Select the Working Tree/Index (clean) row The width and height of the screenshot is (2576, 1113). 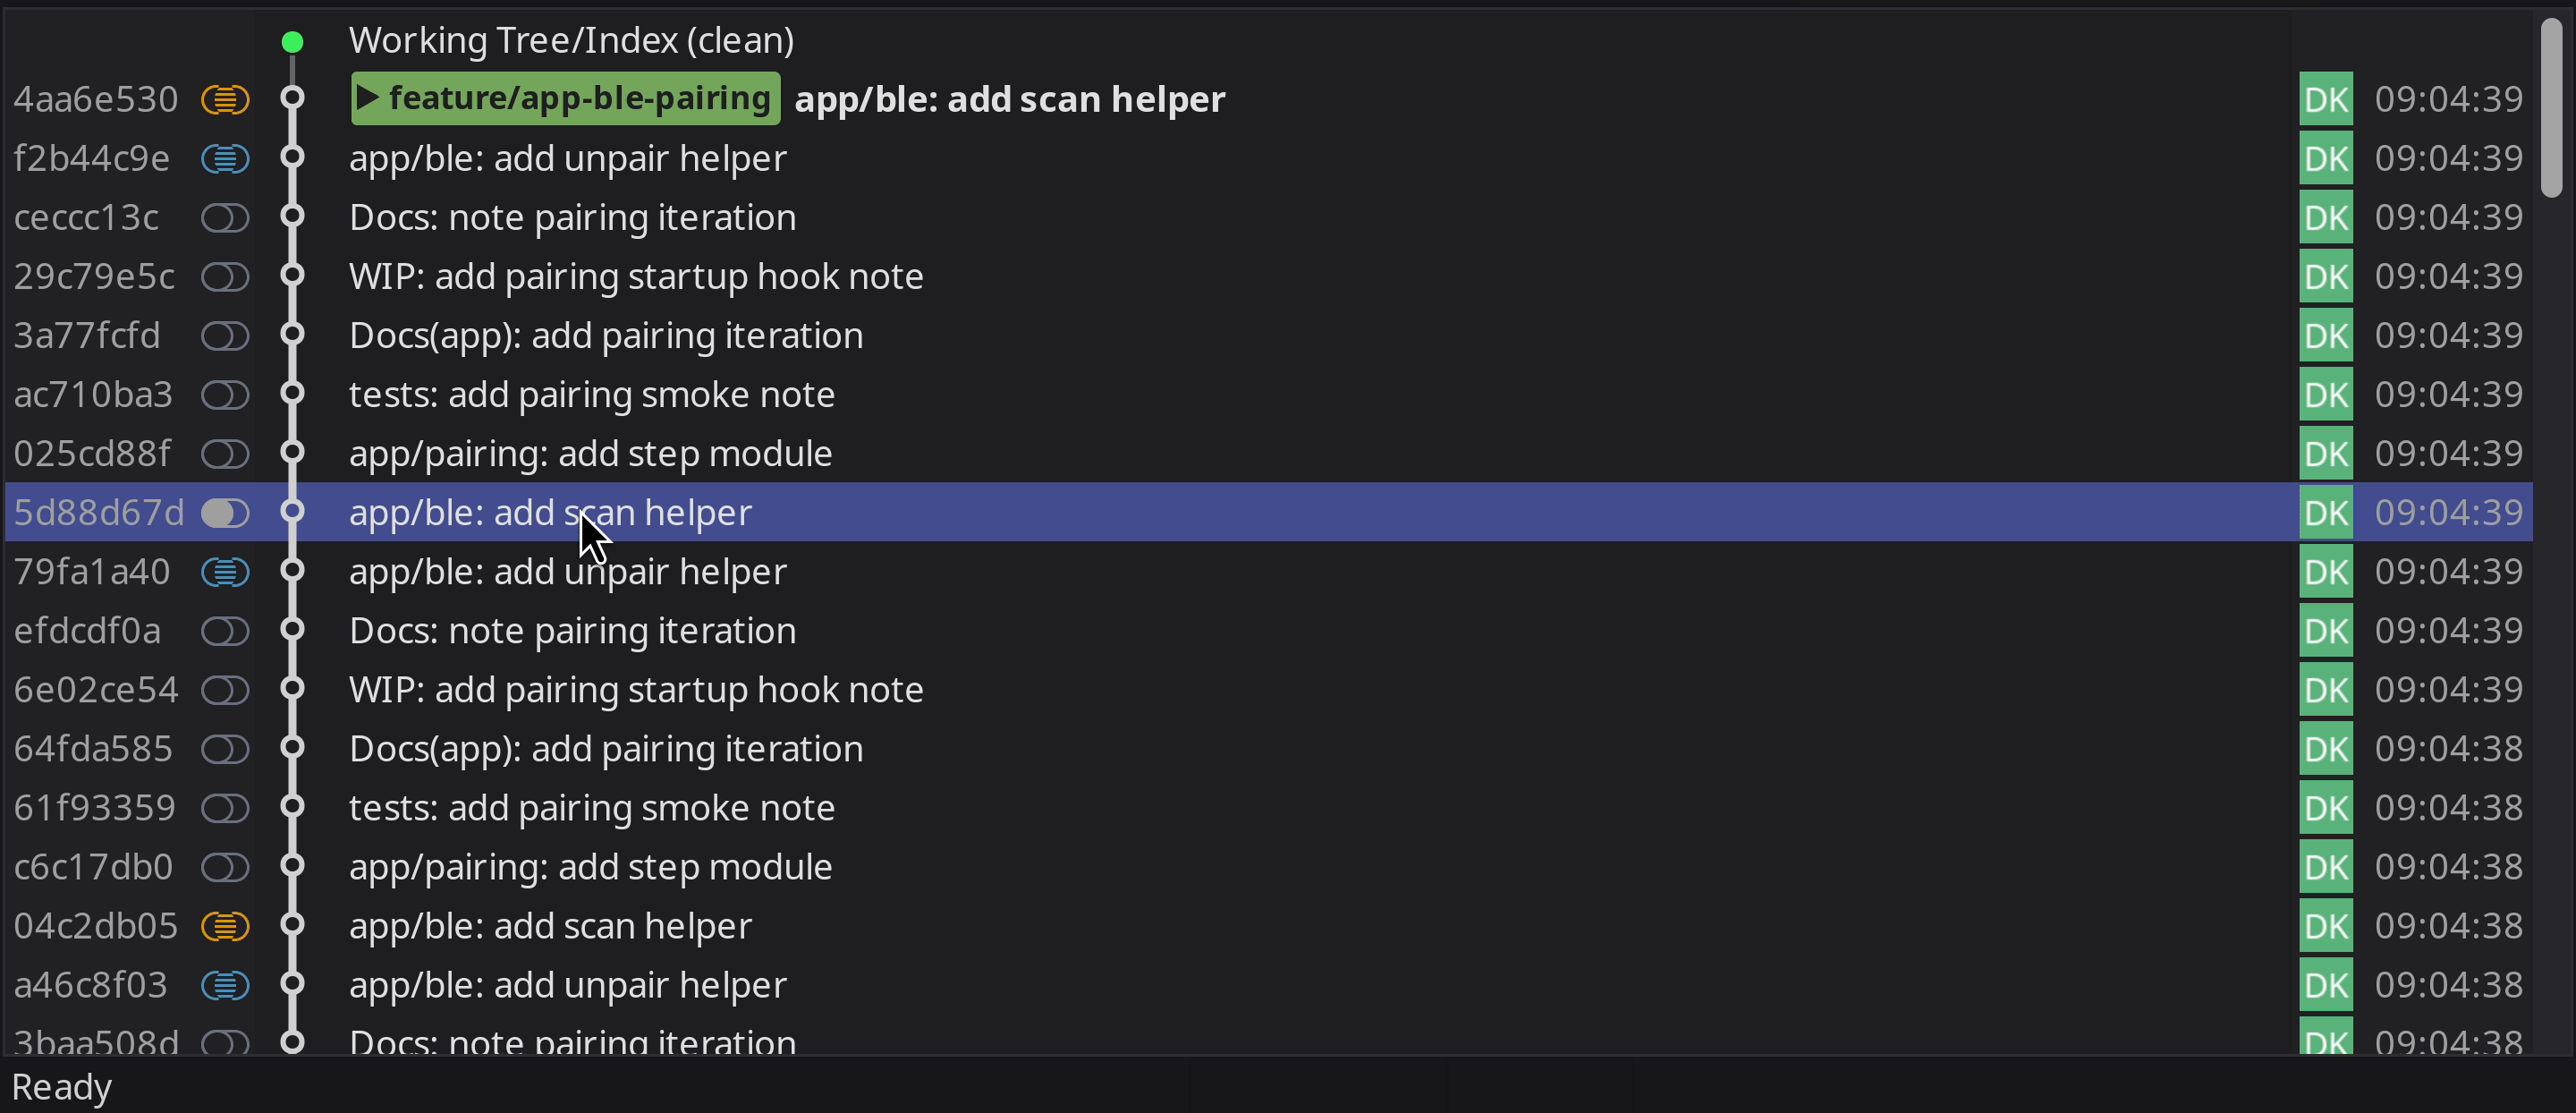tap(571, 41)
